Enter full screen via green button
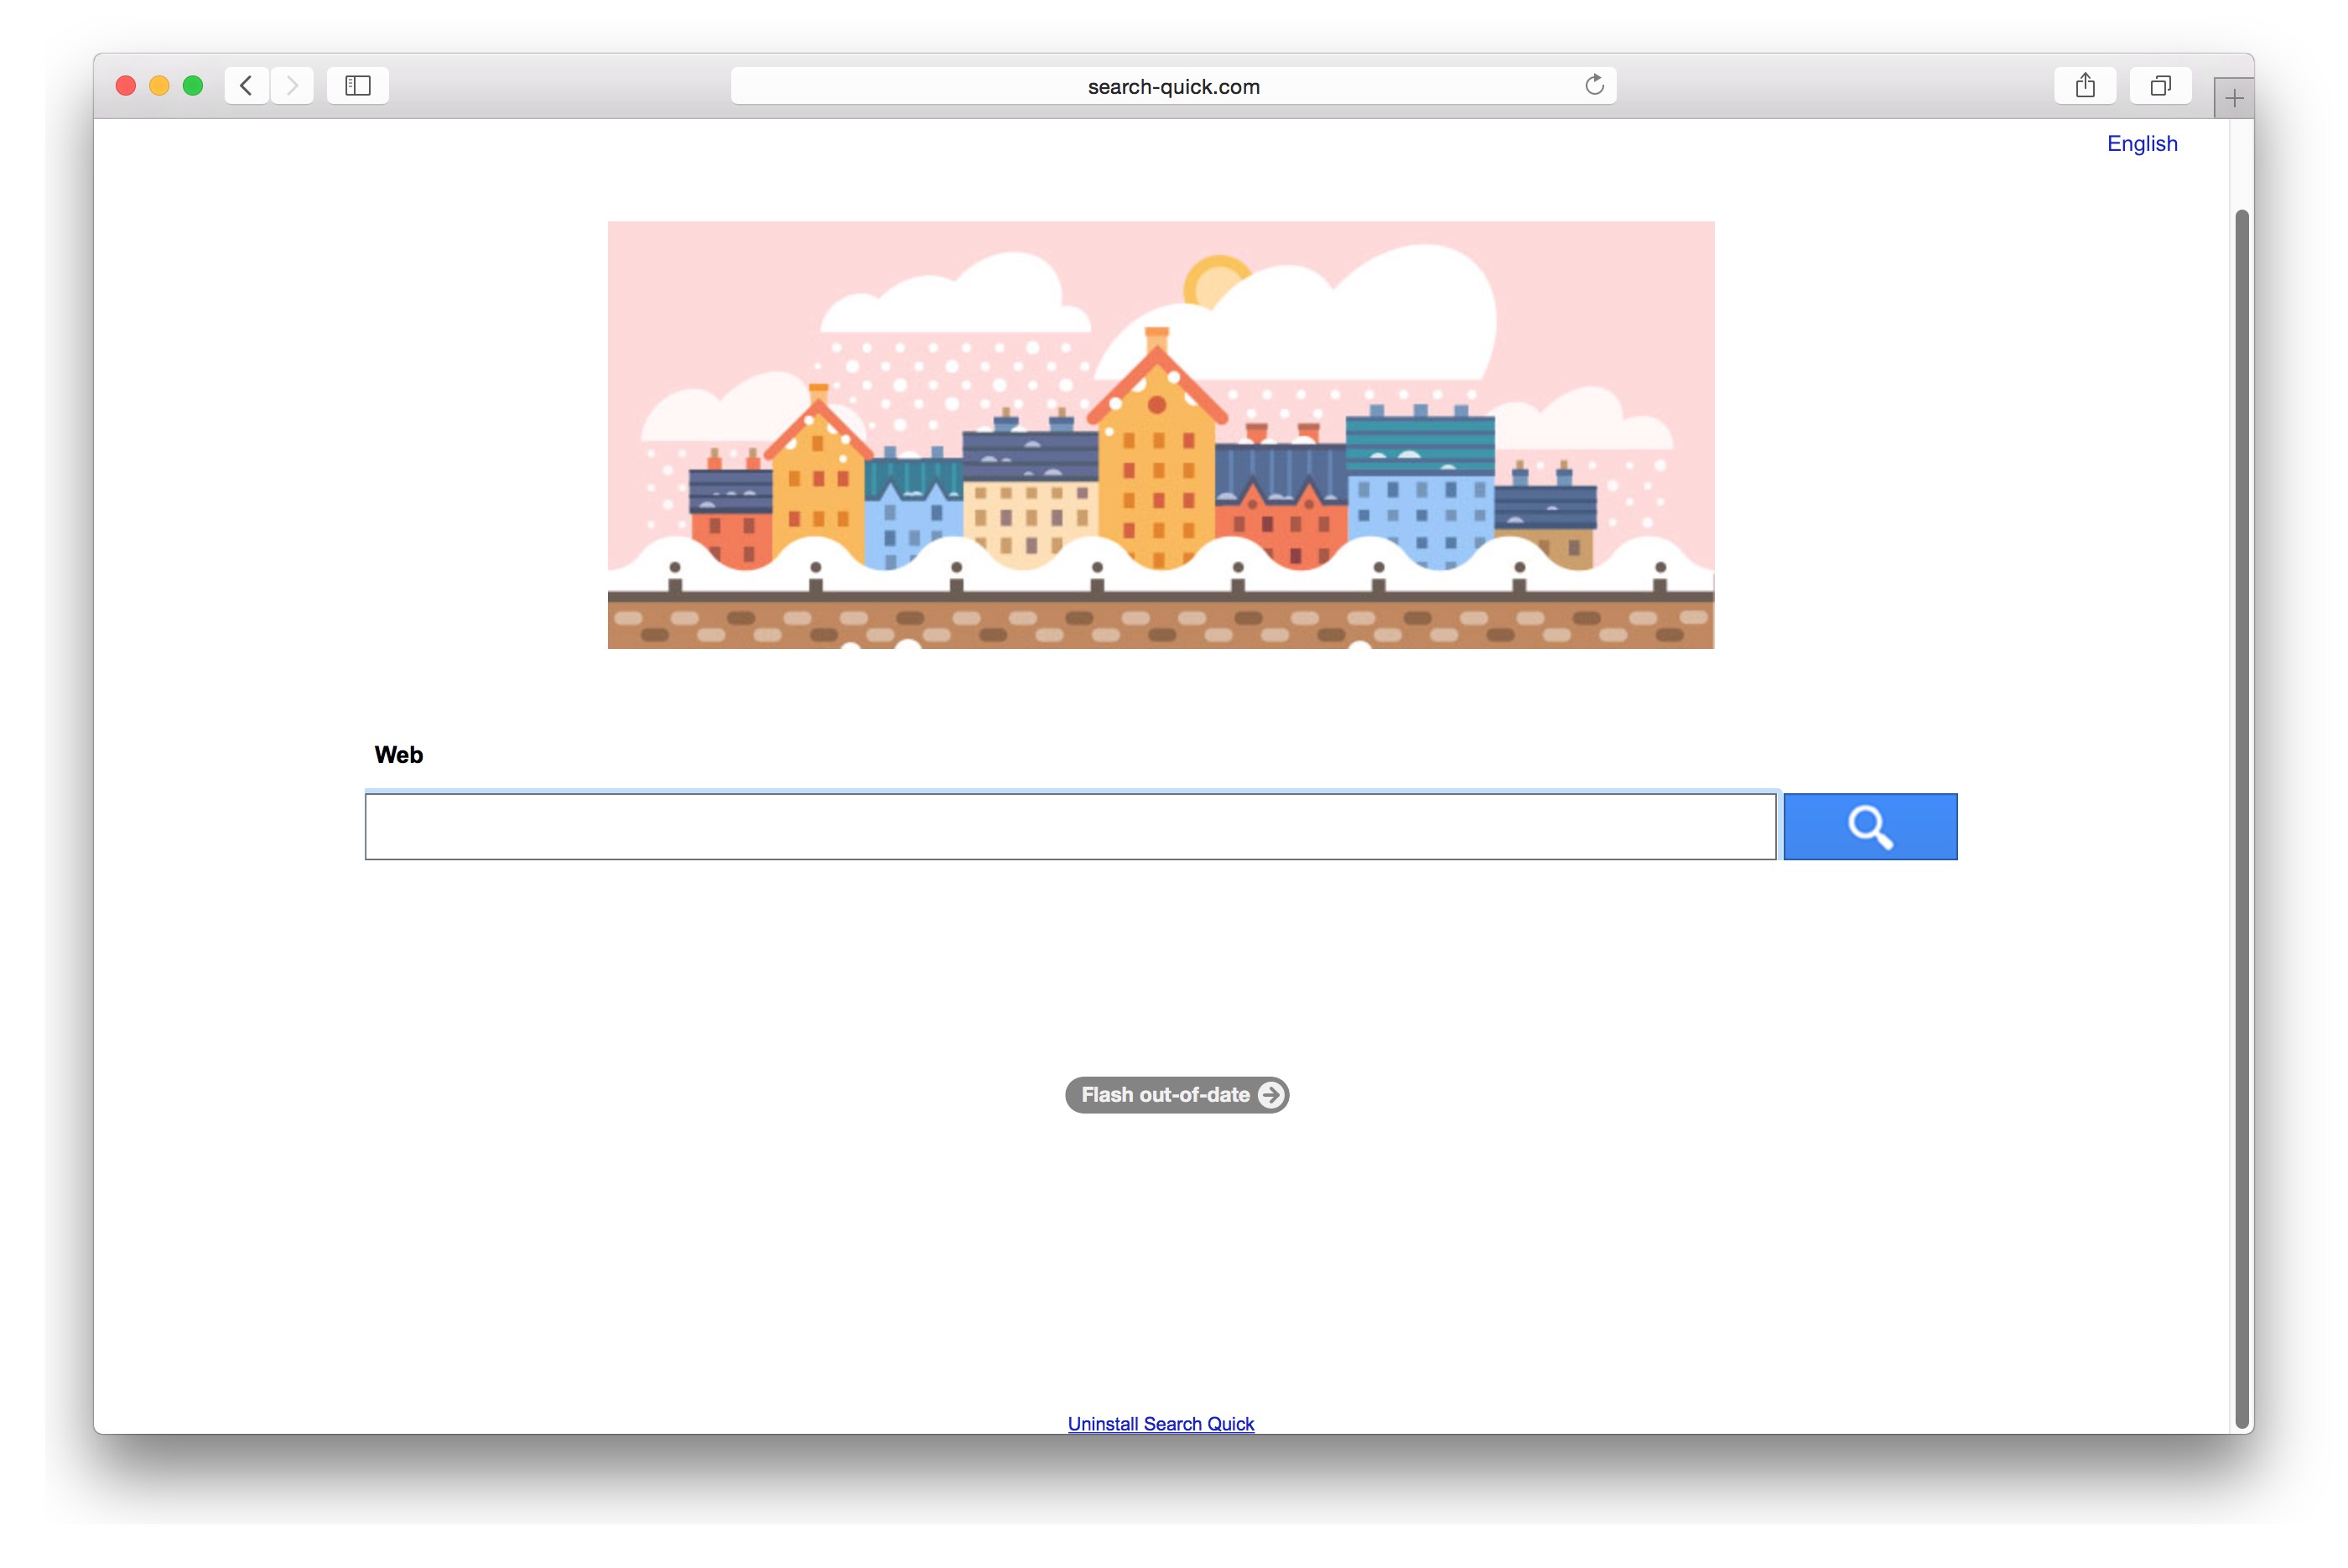2348x1568 pixels. pos(193,86)
